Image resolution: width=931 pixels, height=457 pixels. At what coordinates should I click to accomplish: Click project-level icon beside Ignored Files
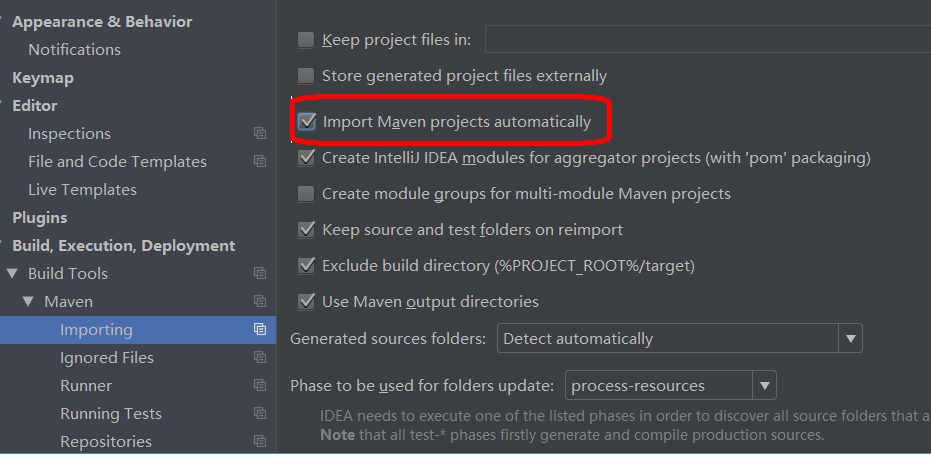tap(259, 357)
